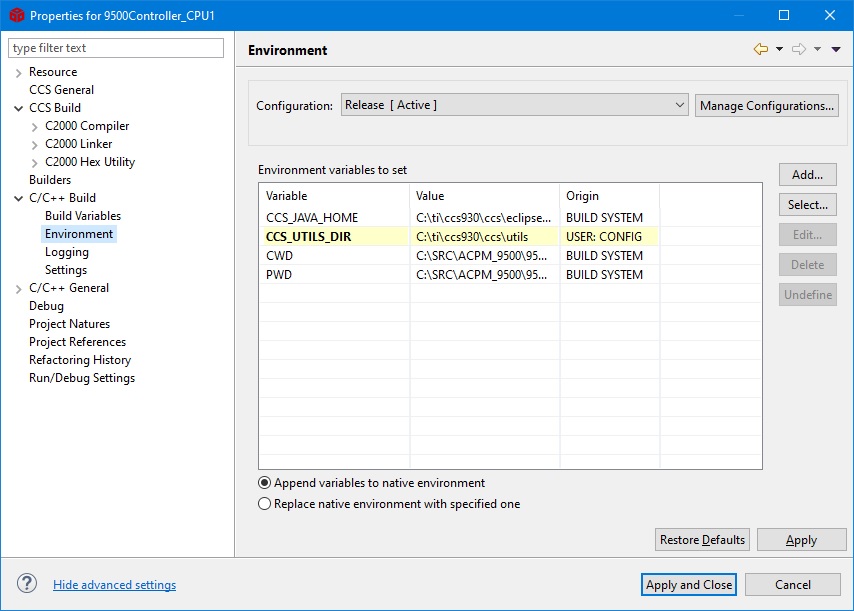Click the help question mark icon

tap(27, 584)
